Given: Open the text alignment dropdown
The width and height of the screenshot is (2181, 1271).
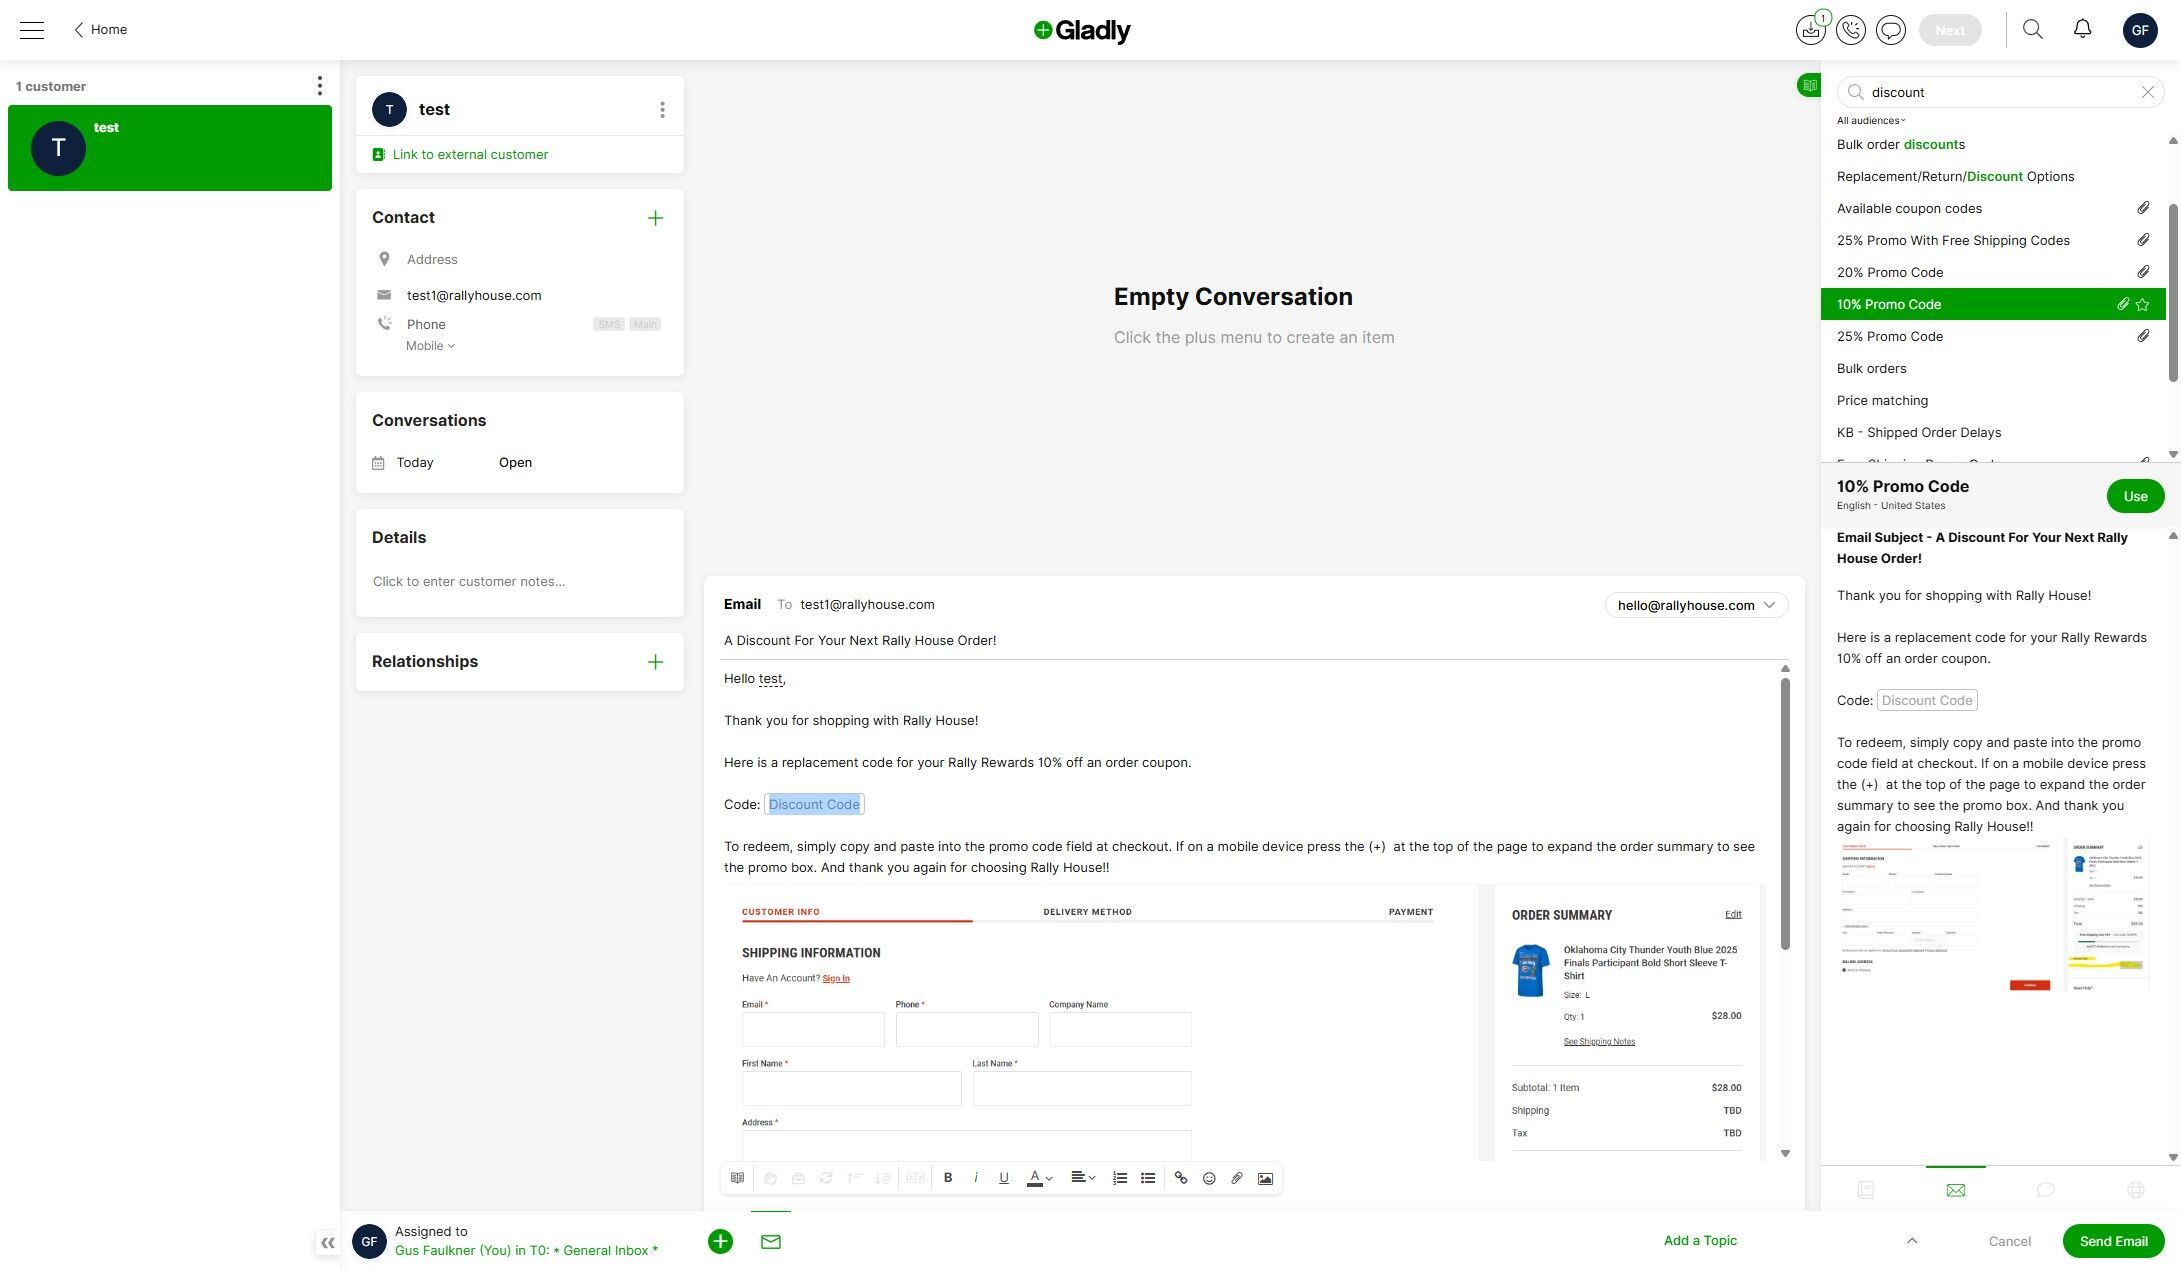Looking at the screenshot, I should click(x=1083, y=1178).
